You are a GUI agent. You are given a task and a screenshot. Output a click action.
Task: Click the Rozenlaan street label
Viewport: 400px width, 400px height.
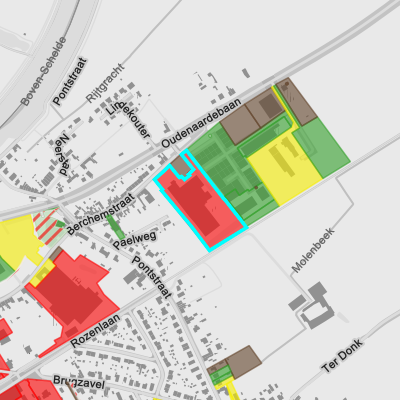[95, 331]
